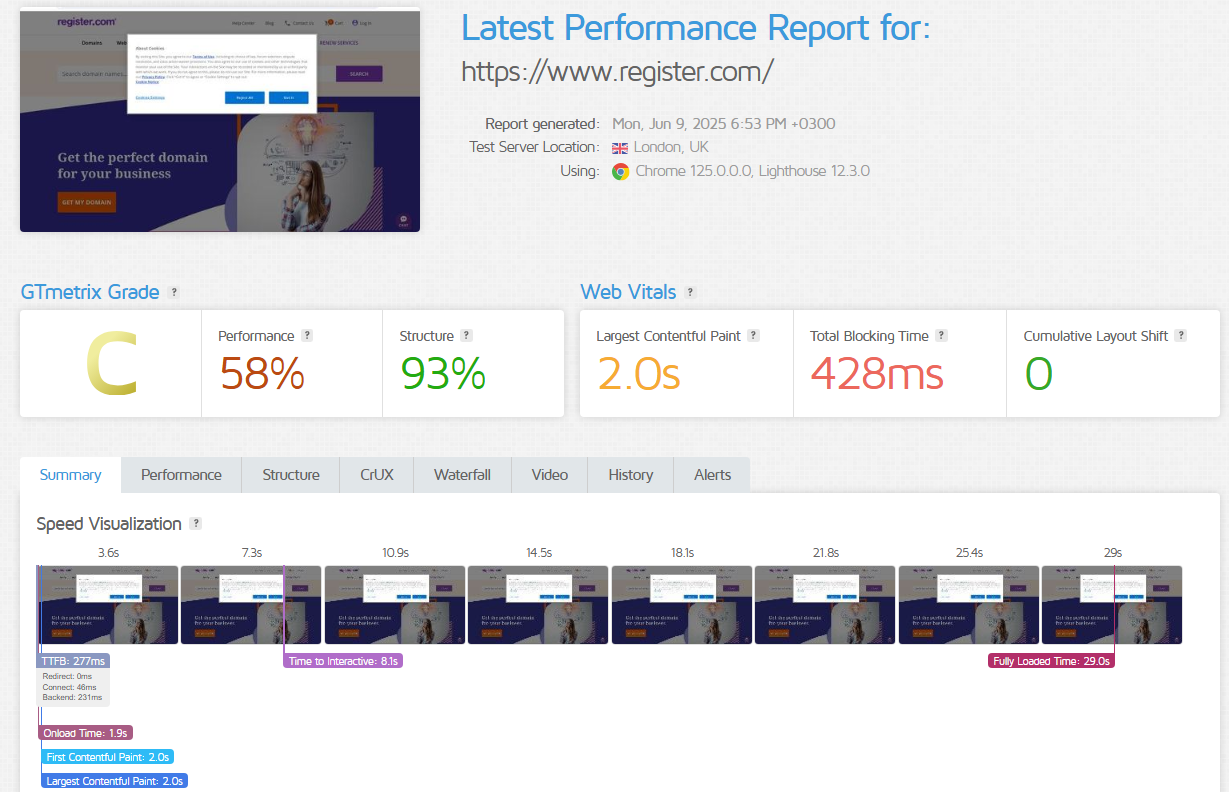Open the Performance score help icon
The image size is (1229, 792).
pyautogui.click(x=307, y=336)
